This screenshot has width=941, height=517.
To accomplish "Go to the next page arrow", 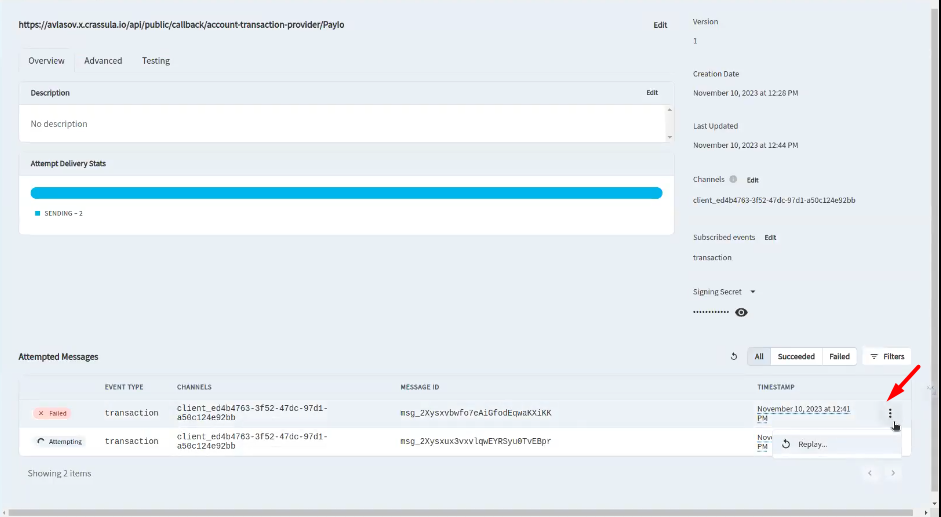I will [x=893, y=473].
